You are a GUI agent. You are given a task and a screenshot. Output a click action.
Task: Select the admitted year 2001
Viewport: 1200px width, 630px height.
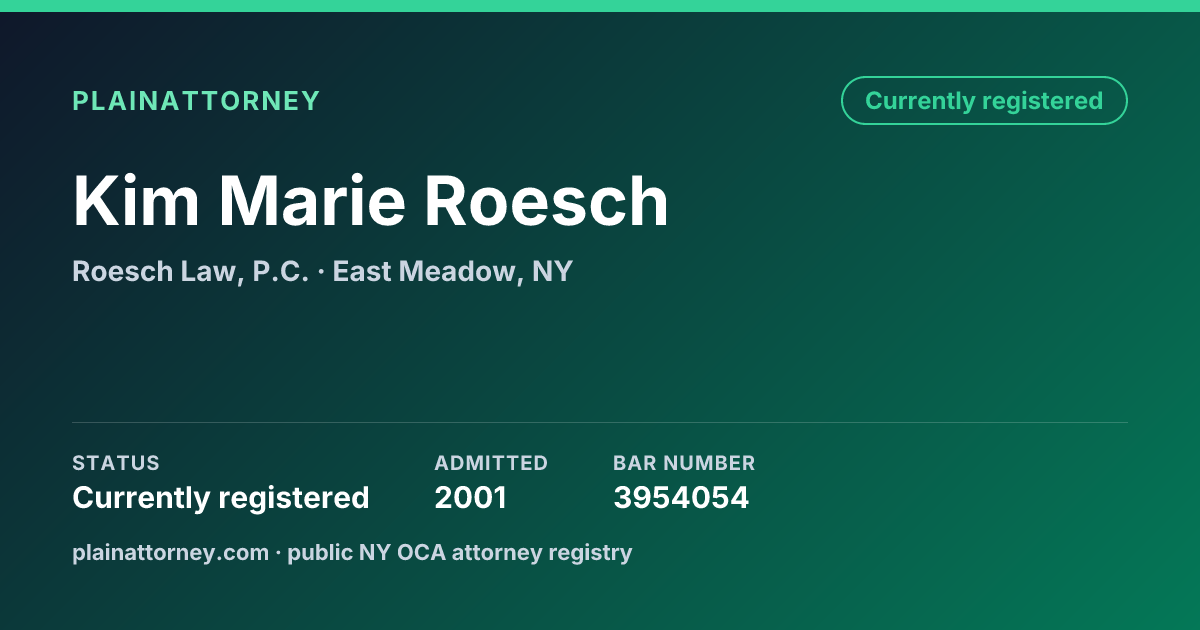470,497
